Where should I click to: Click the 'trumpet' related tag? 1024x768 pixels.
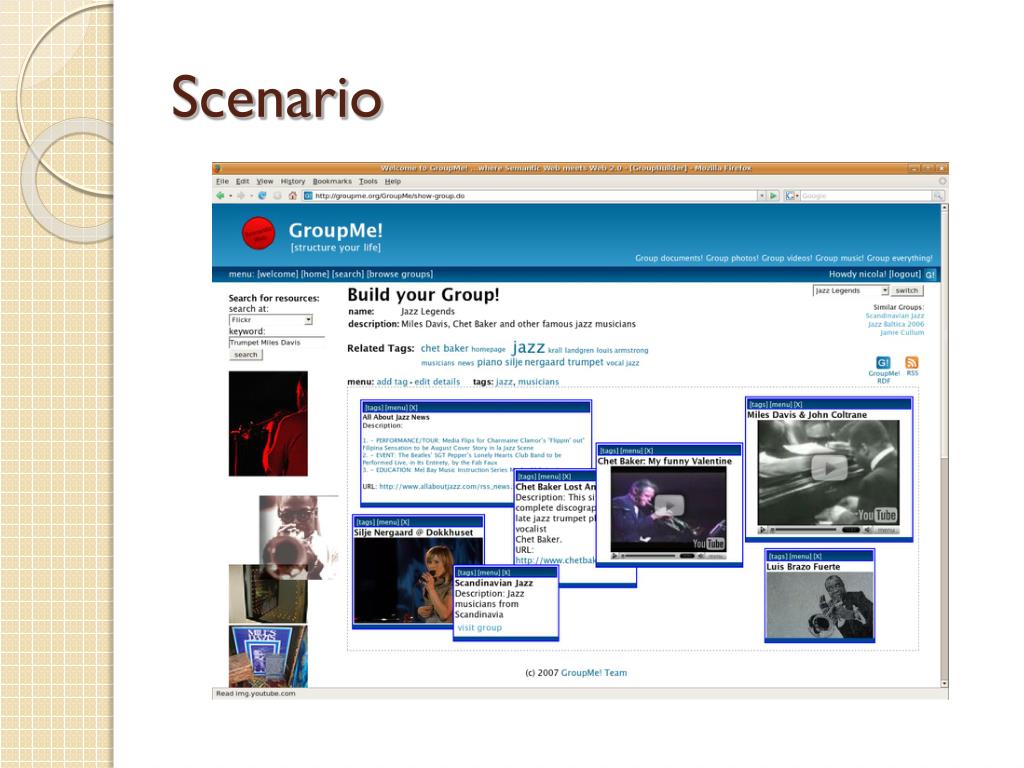[585, 362]
